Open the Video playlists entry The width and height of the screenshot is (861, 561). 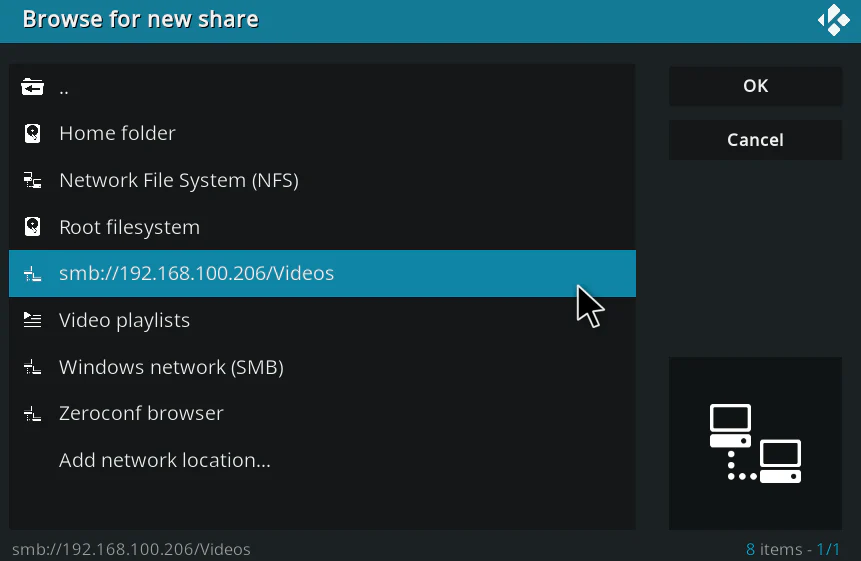click(x=124, y=321)
